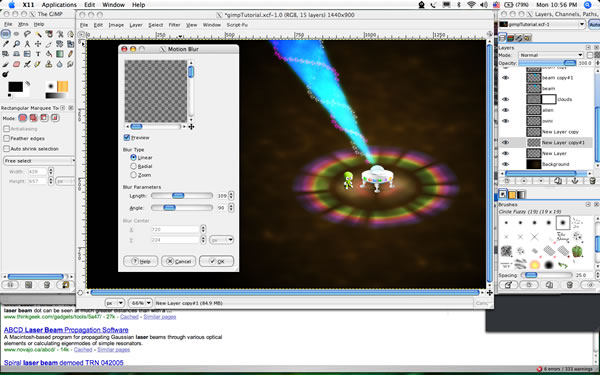Click the Wi-Fi icon in the menu bar
The height and width of the screenshot is (375, 600).
(471, 5)
